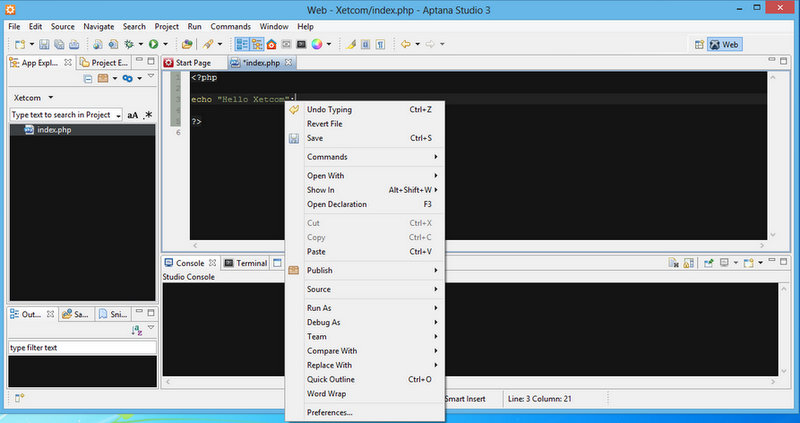This screenshot has height=423, width=800.
Task: Click the Save disk icon in toolbar
Action: pyautogui.click(x=44, y=44)
